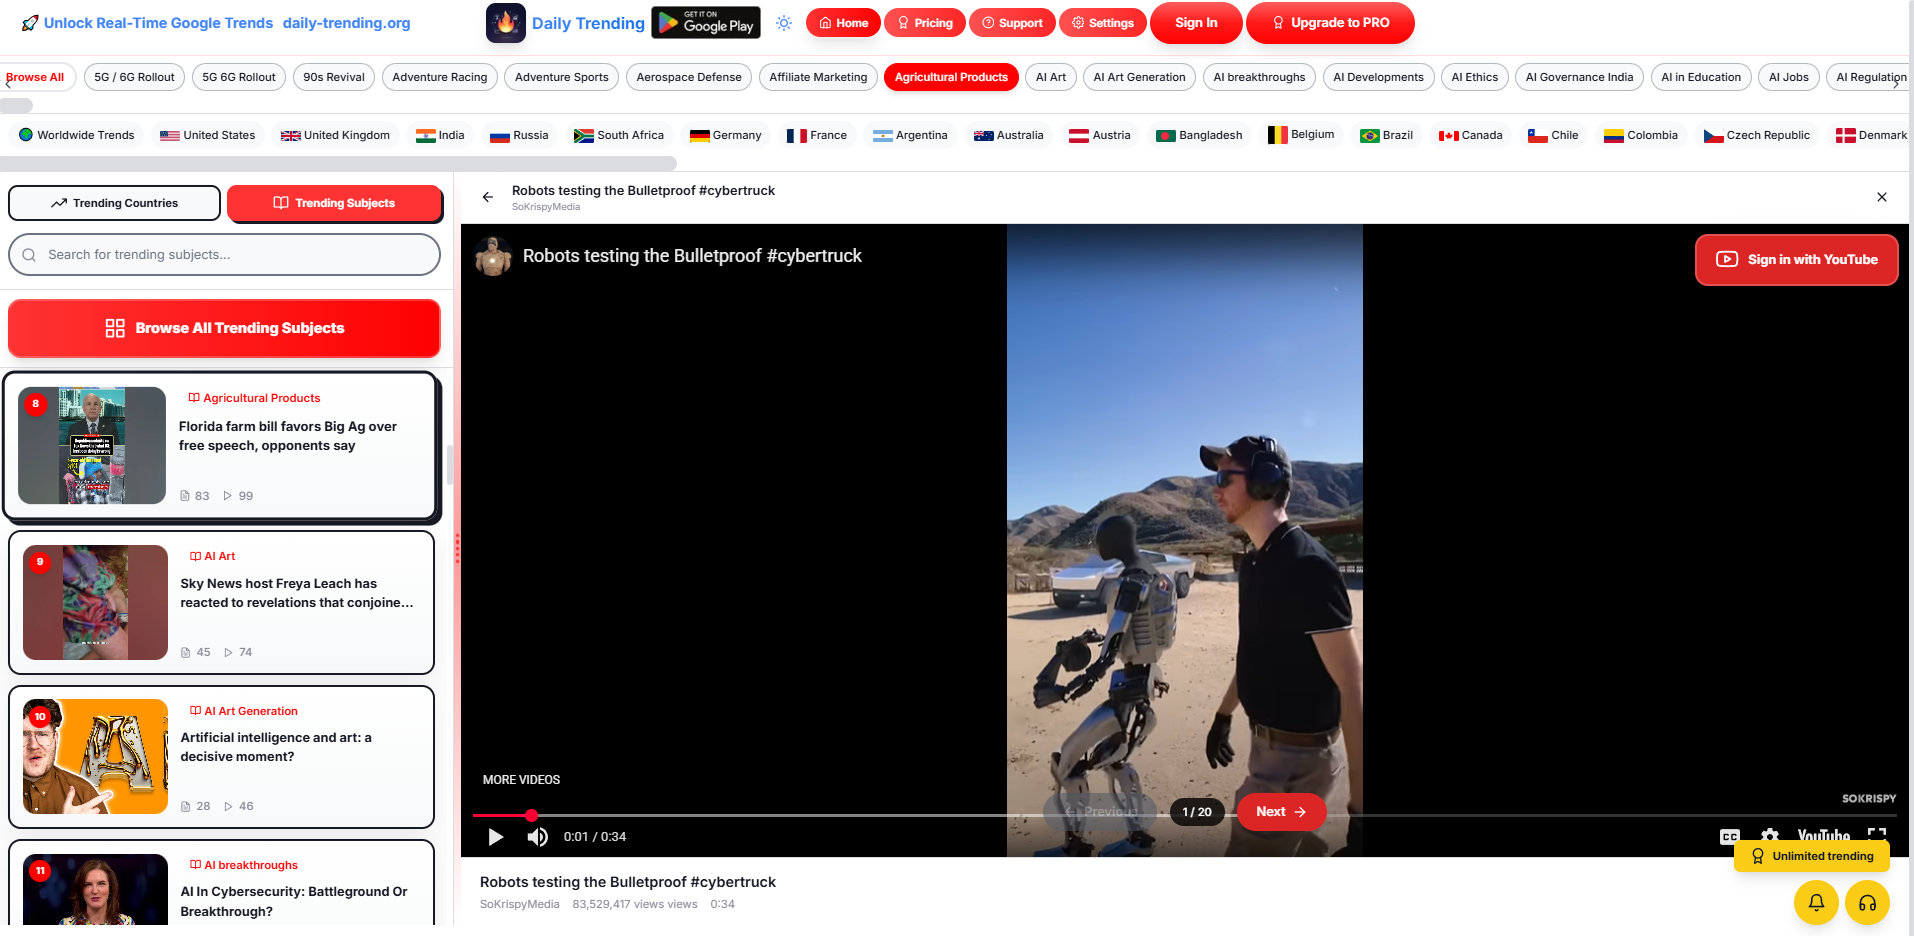Screen dimensions: 1914x936
Task: Click the notification bell button
Action: (x=1817, y=903)
